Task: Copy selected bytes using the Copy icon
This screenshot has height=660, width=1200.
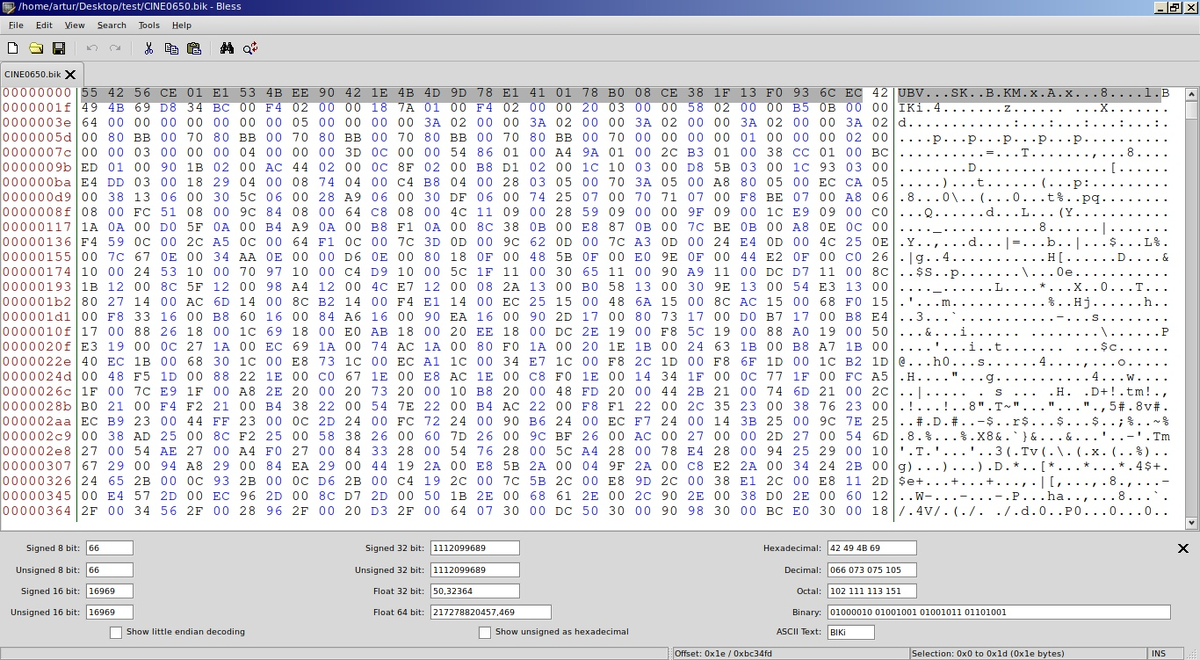Action: (171, 48)
